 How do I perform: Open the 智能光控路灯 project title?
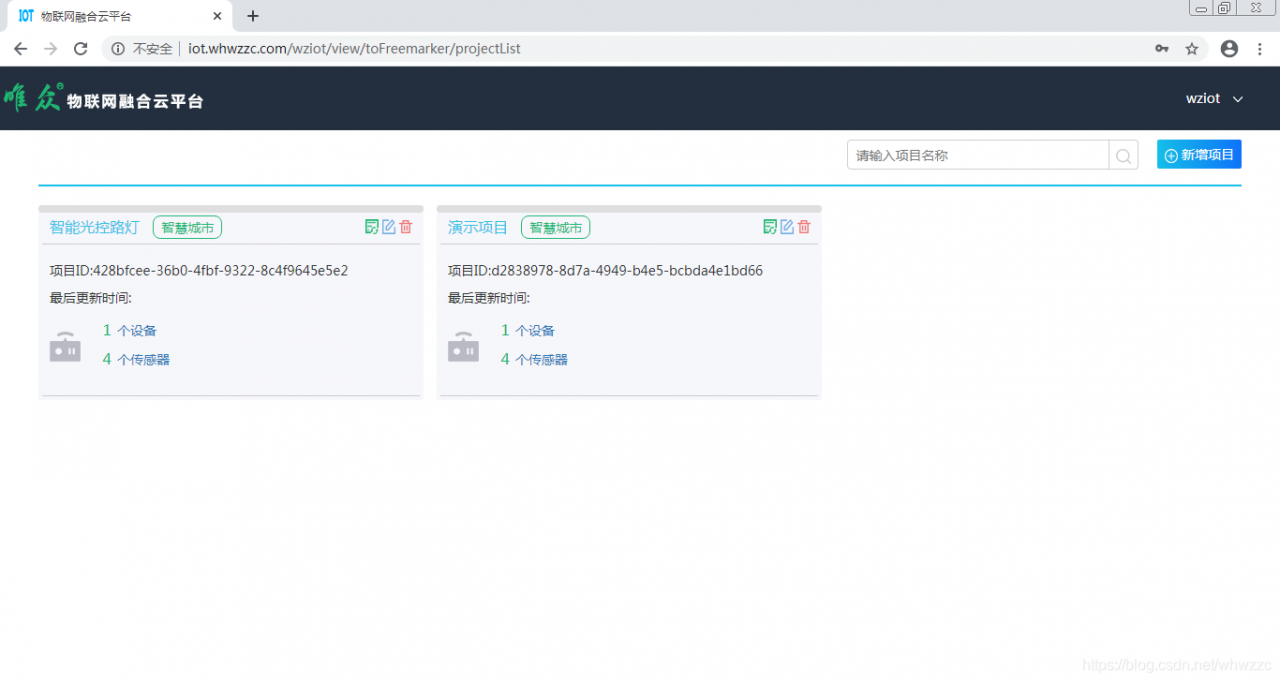tap(94, 227)
